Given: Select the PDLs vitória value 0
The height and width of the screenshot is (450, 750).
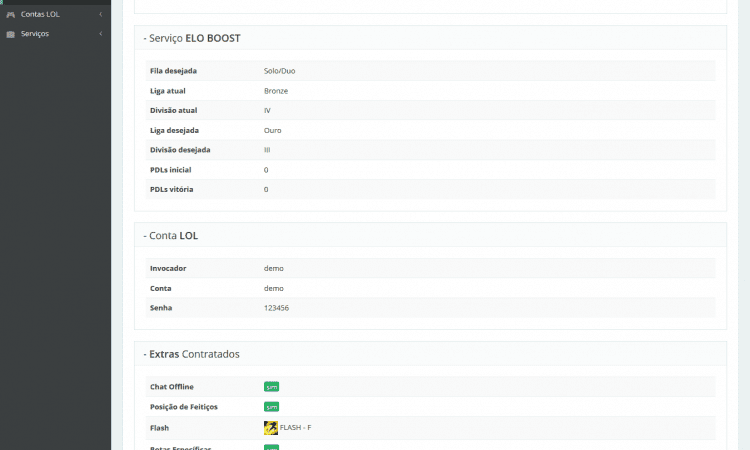Looking at the screenshot, I should tap(266, 189).
